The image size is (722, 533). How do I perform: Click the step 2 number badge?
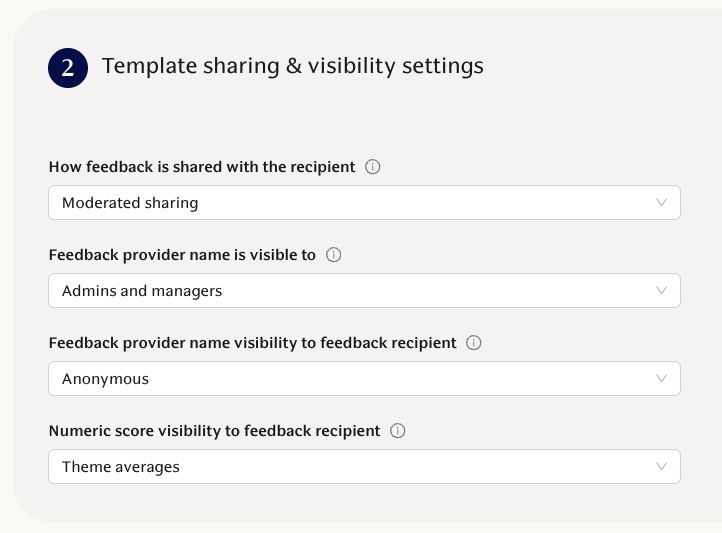68,68
